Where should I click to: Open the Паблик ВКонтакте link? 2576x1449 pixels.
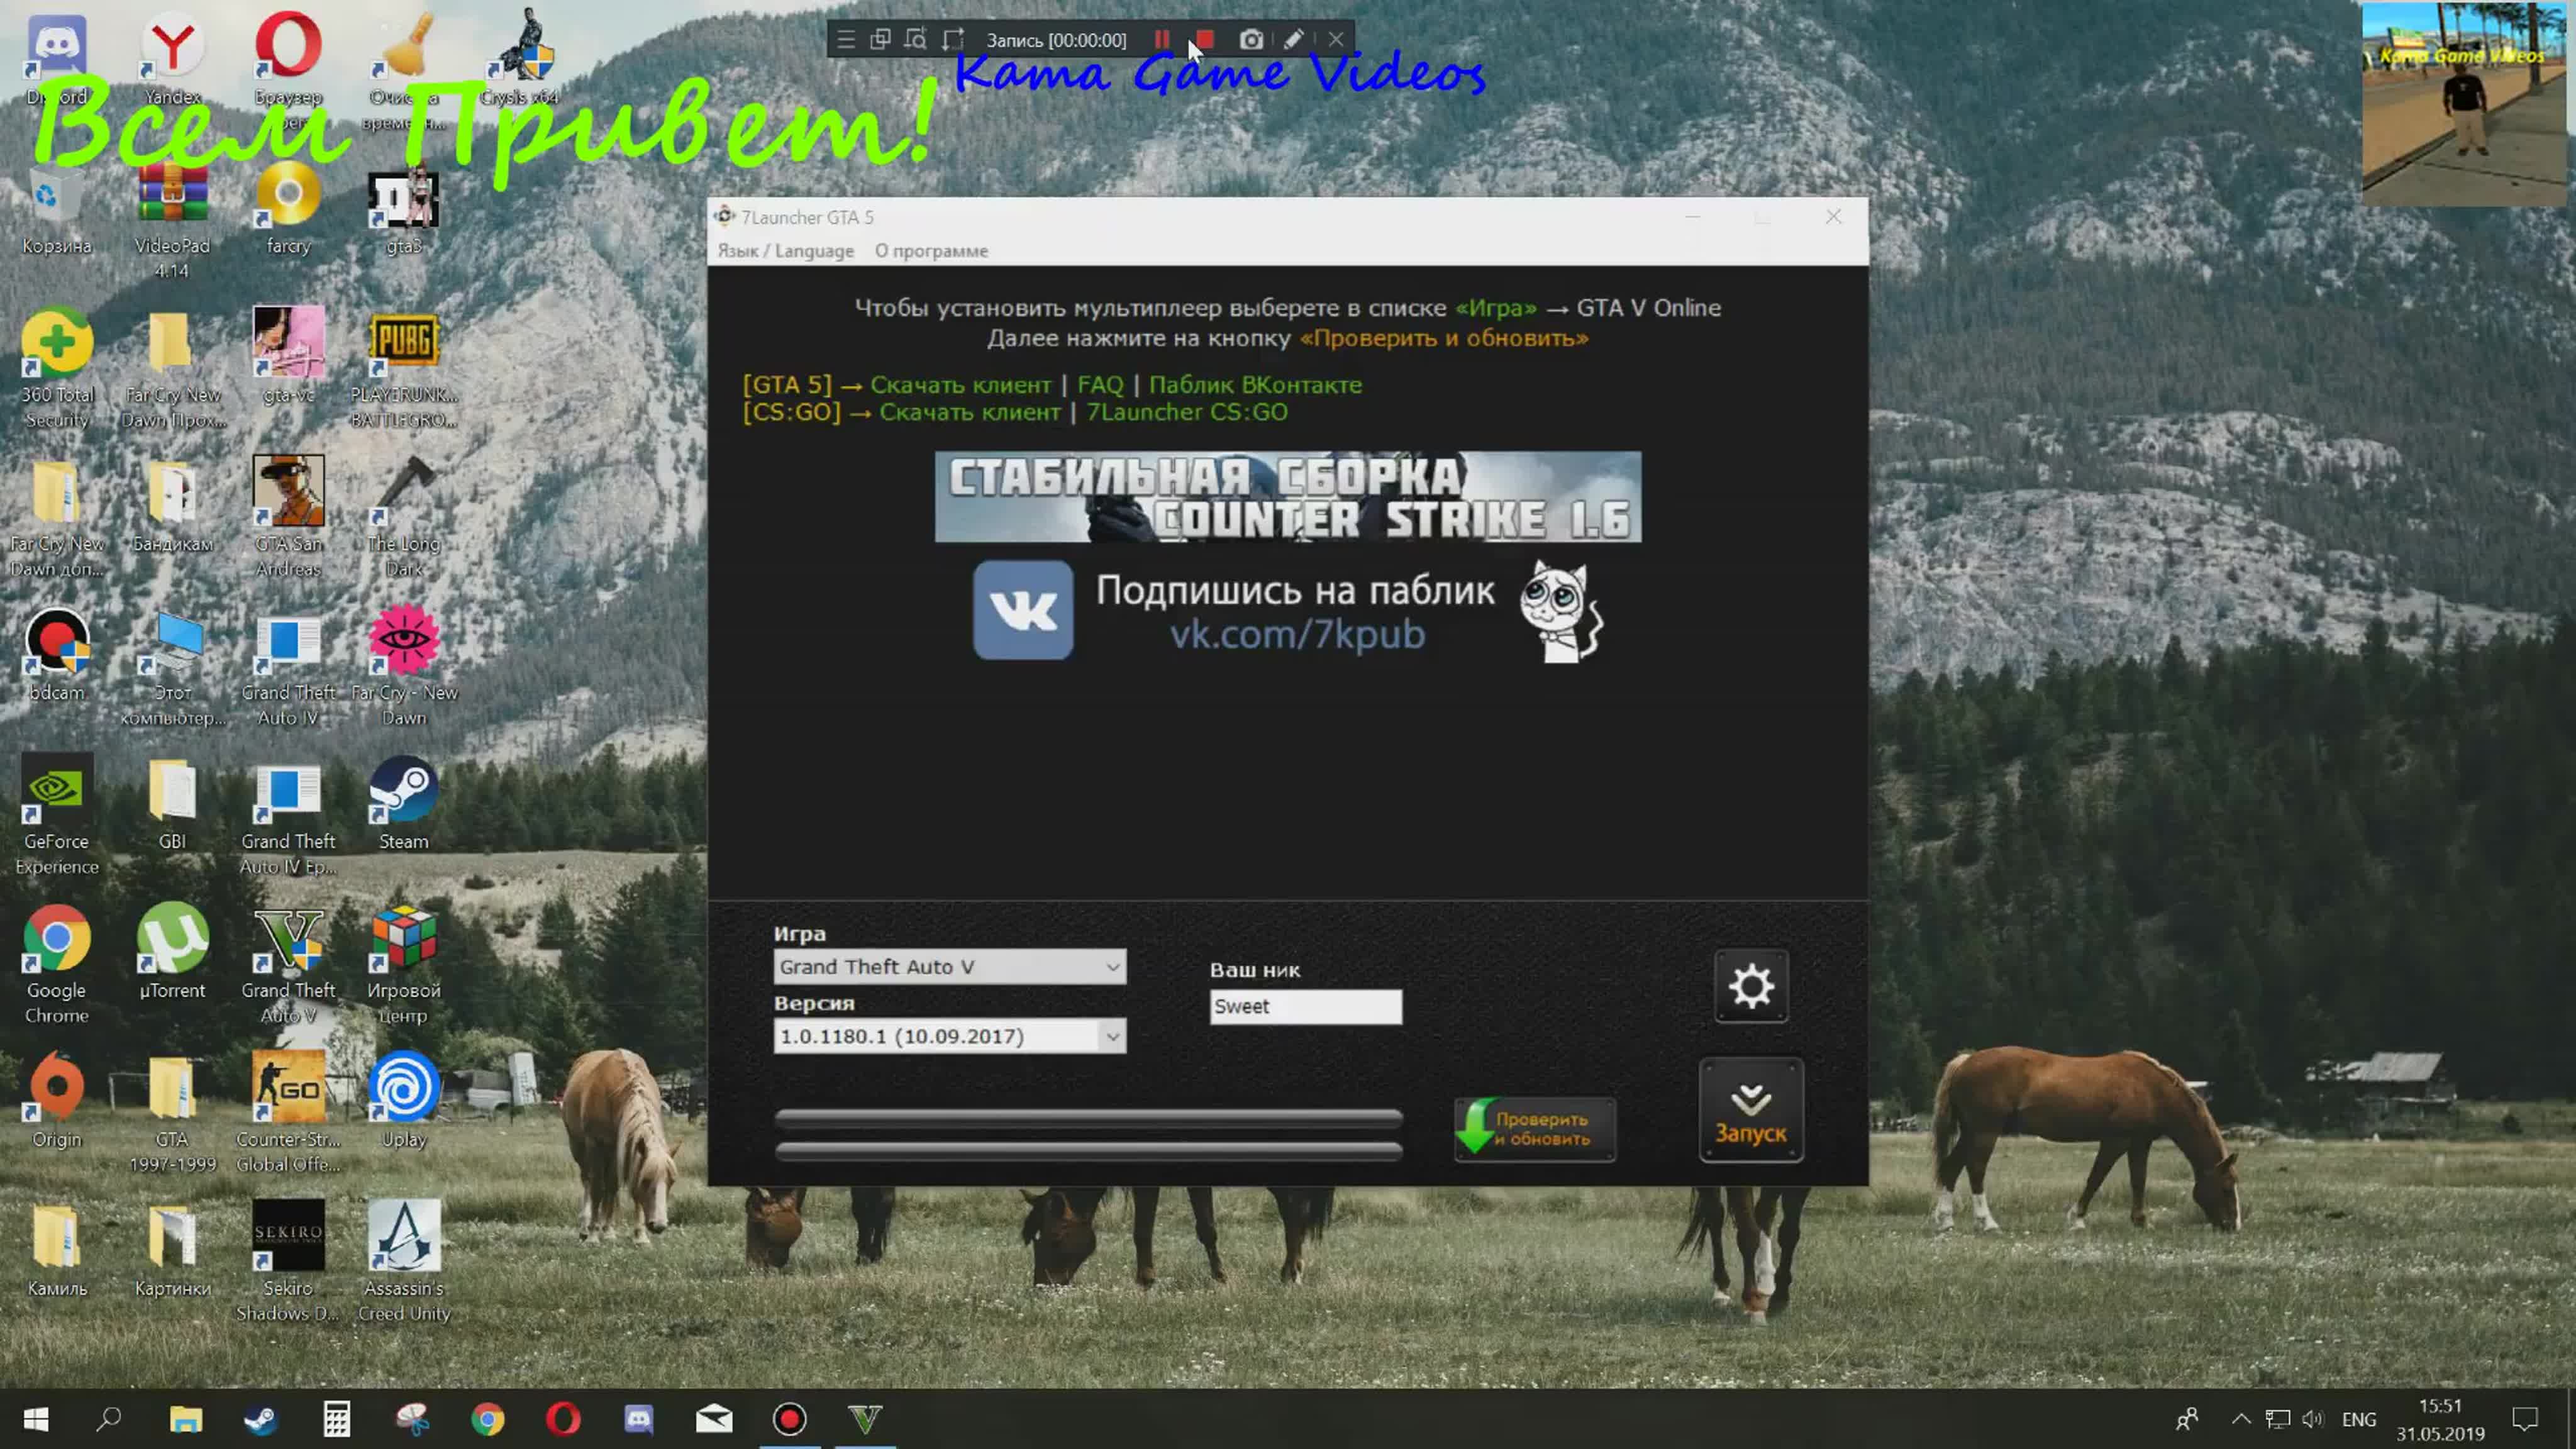1255,385
